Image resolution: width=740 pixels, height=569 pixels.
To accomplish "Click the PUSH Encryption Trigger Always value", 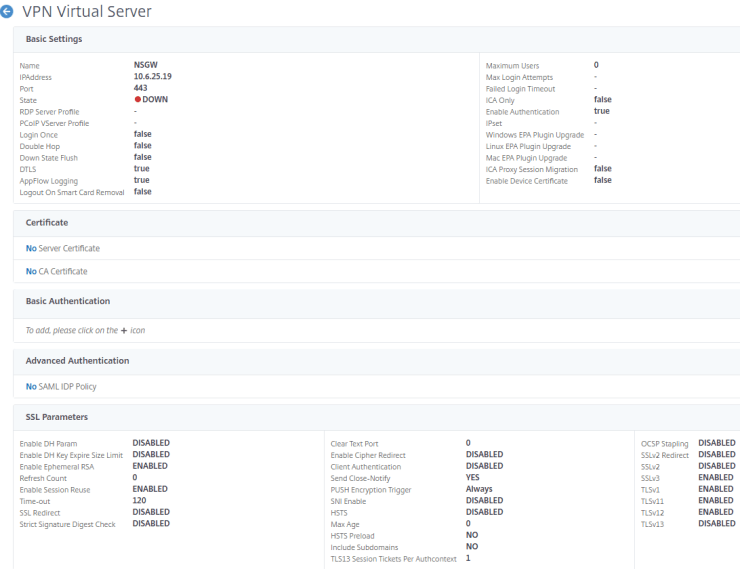I will click(x=479, y=489).
